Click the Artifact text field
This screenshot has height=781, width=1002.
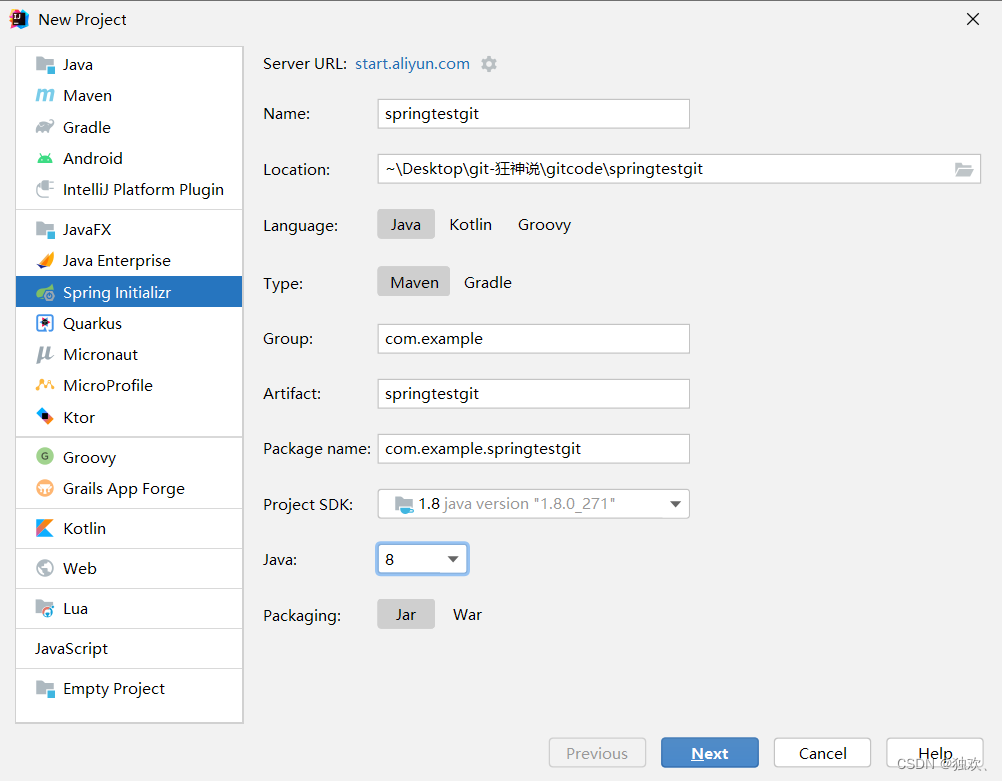click(533, 394)
